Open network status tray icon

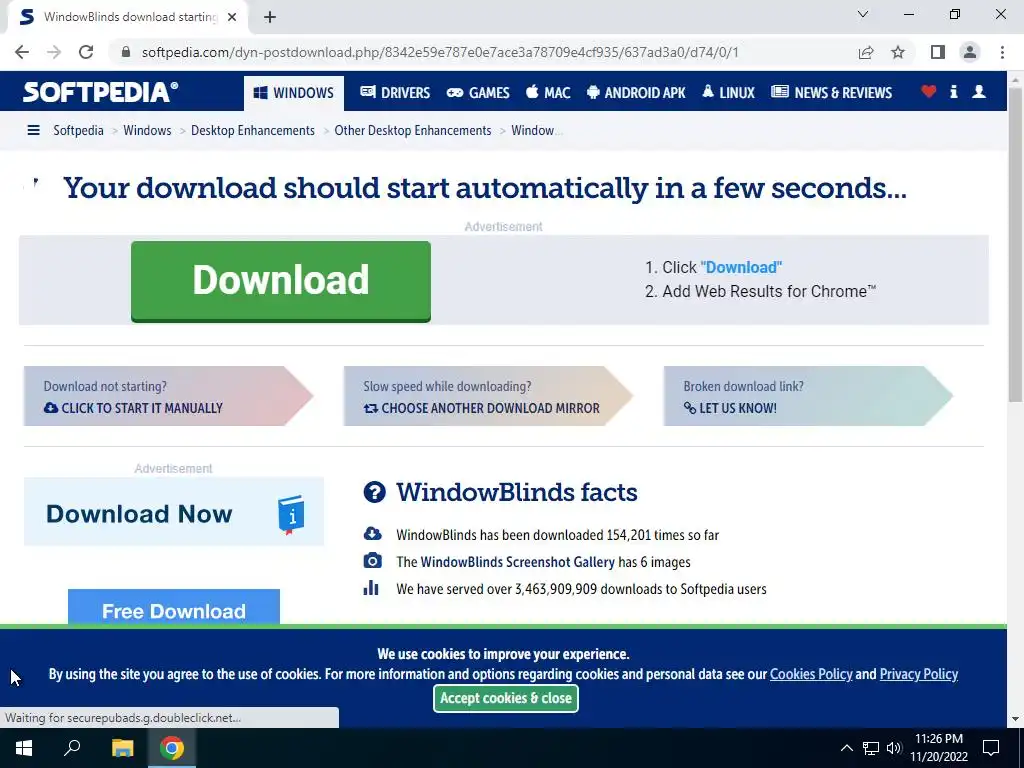[x=871, y=748]
